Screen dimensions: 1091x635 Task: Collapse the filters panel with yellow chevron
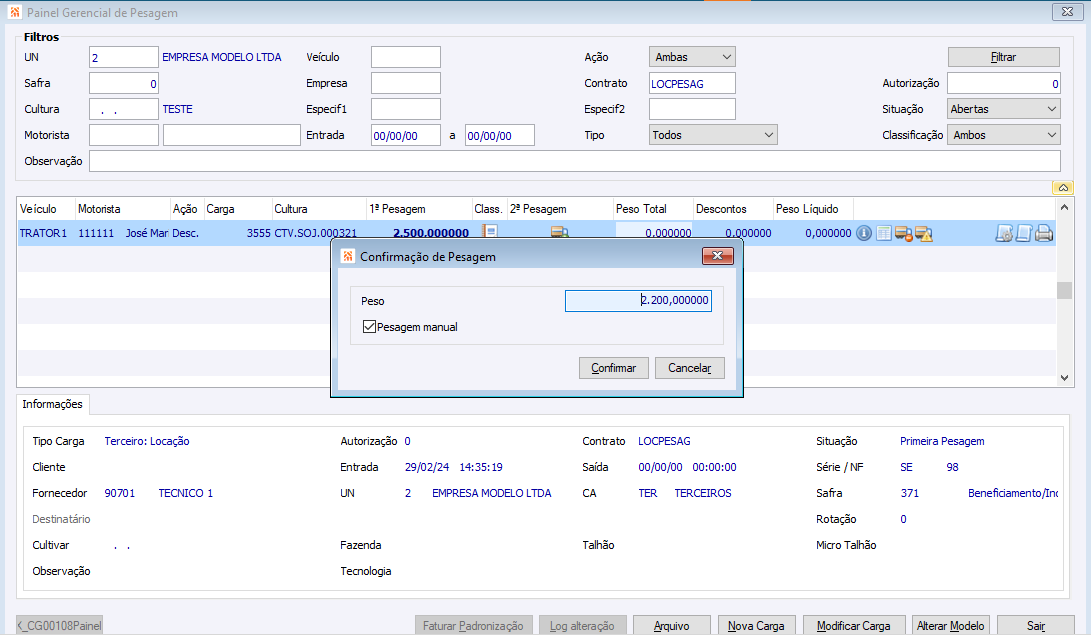pyautogui.click(x=1063, y=188)
